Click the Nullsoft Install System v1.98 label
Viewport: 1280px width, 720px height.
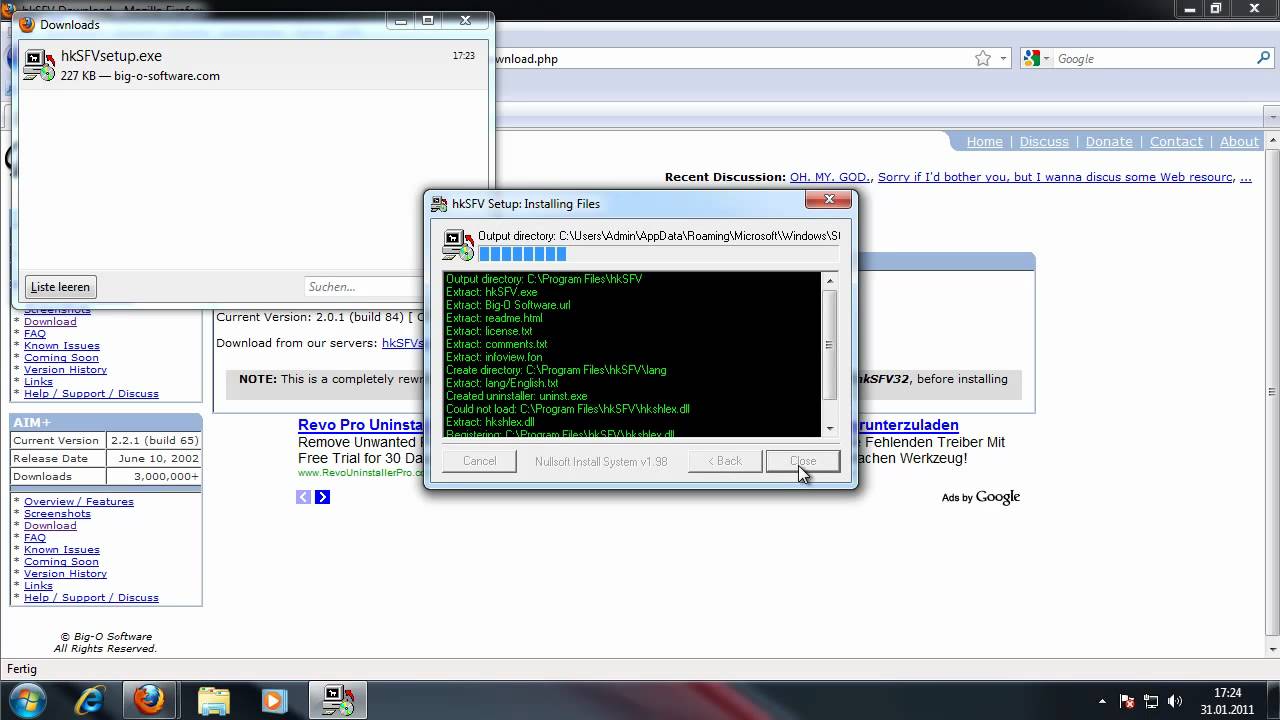601,461
